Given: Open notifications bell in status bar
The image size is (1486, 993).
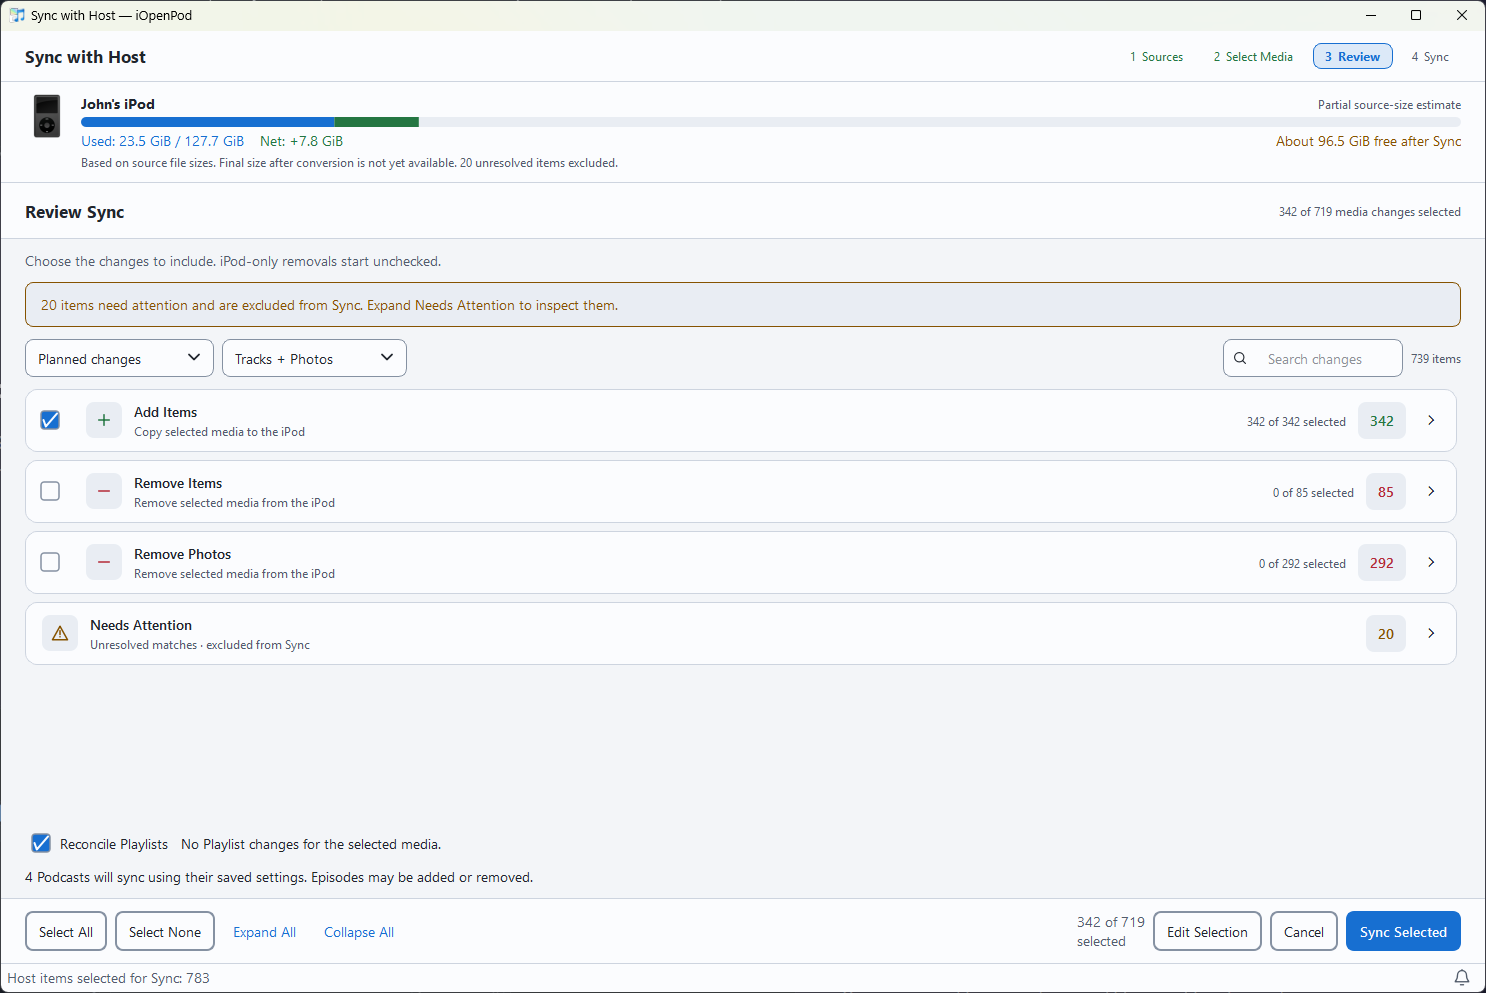Looking at the screenshot, I should tap(1462, 978).
